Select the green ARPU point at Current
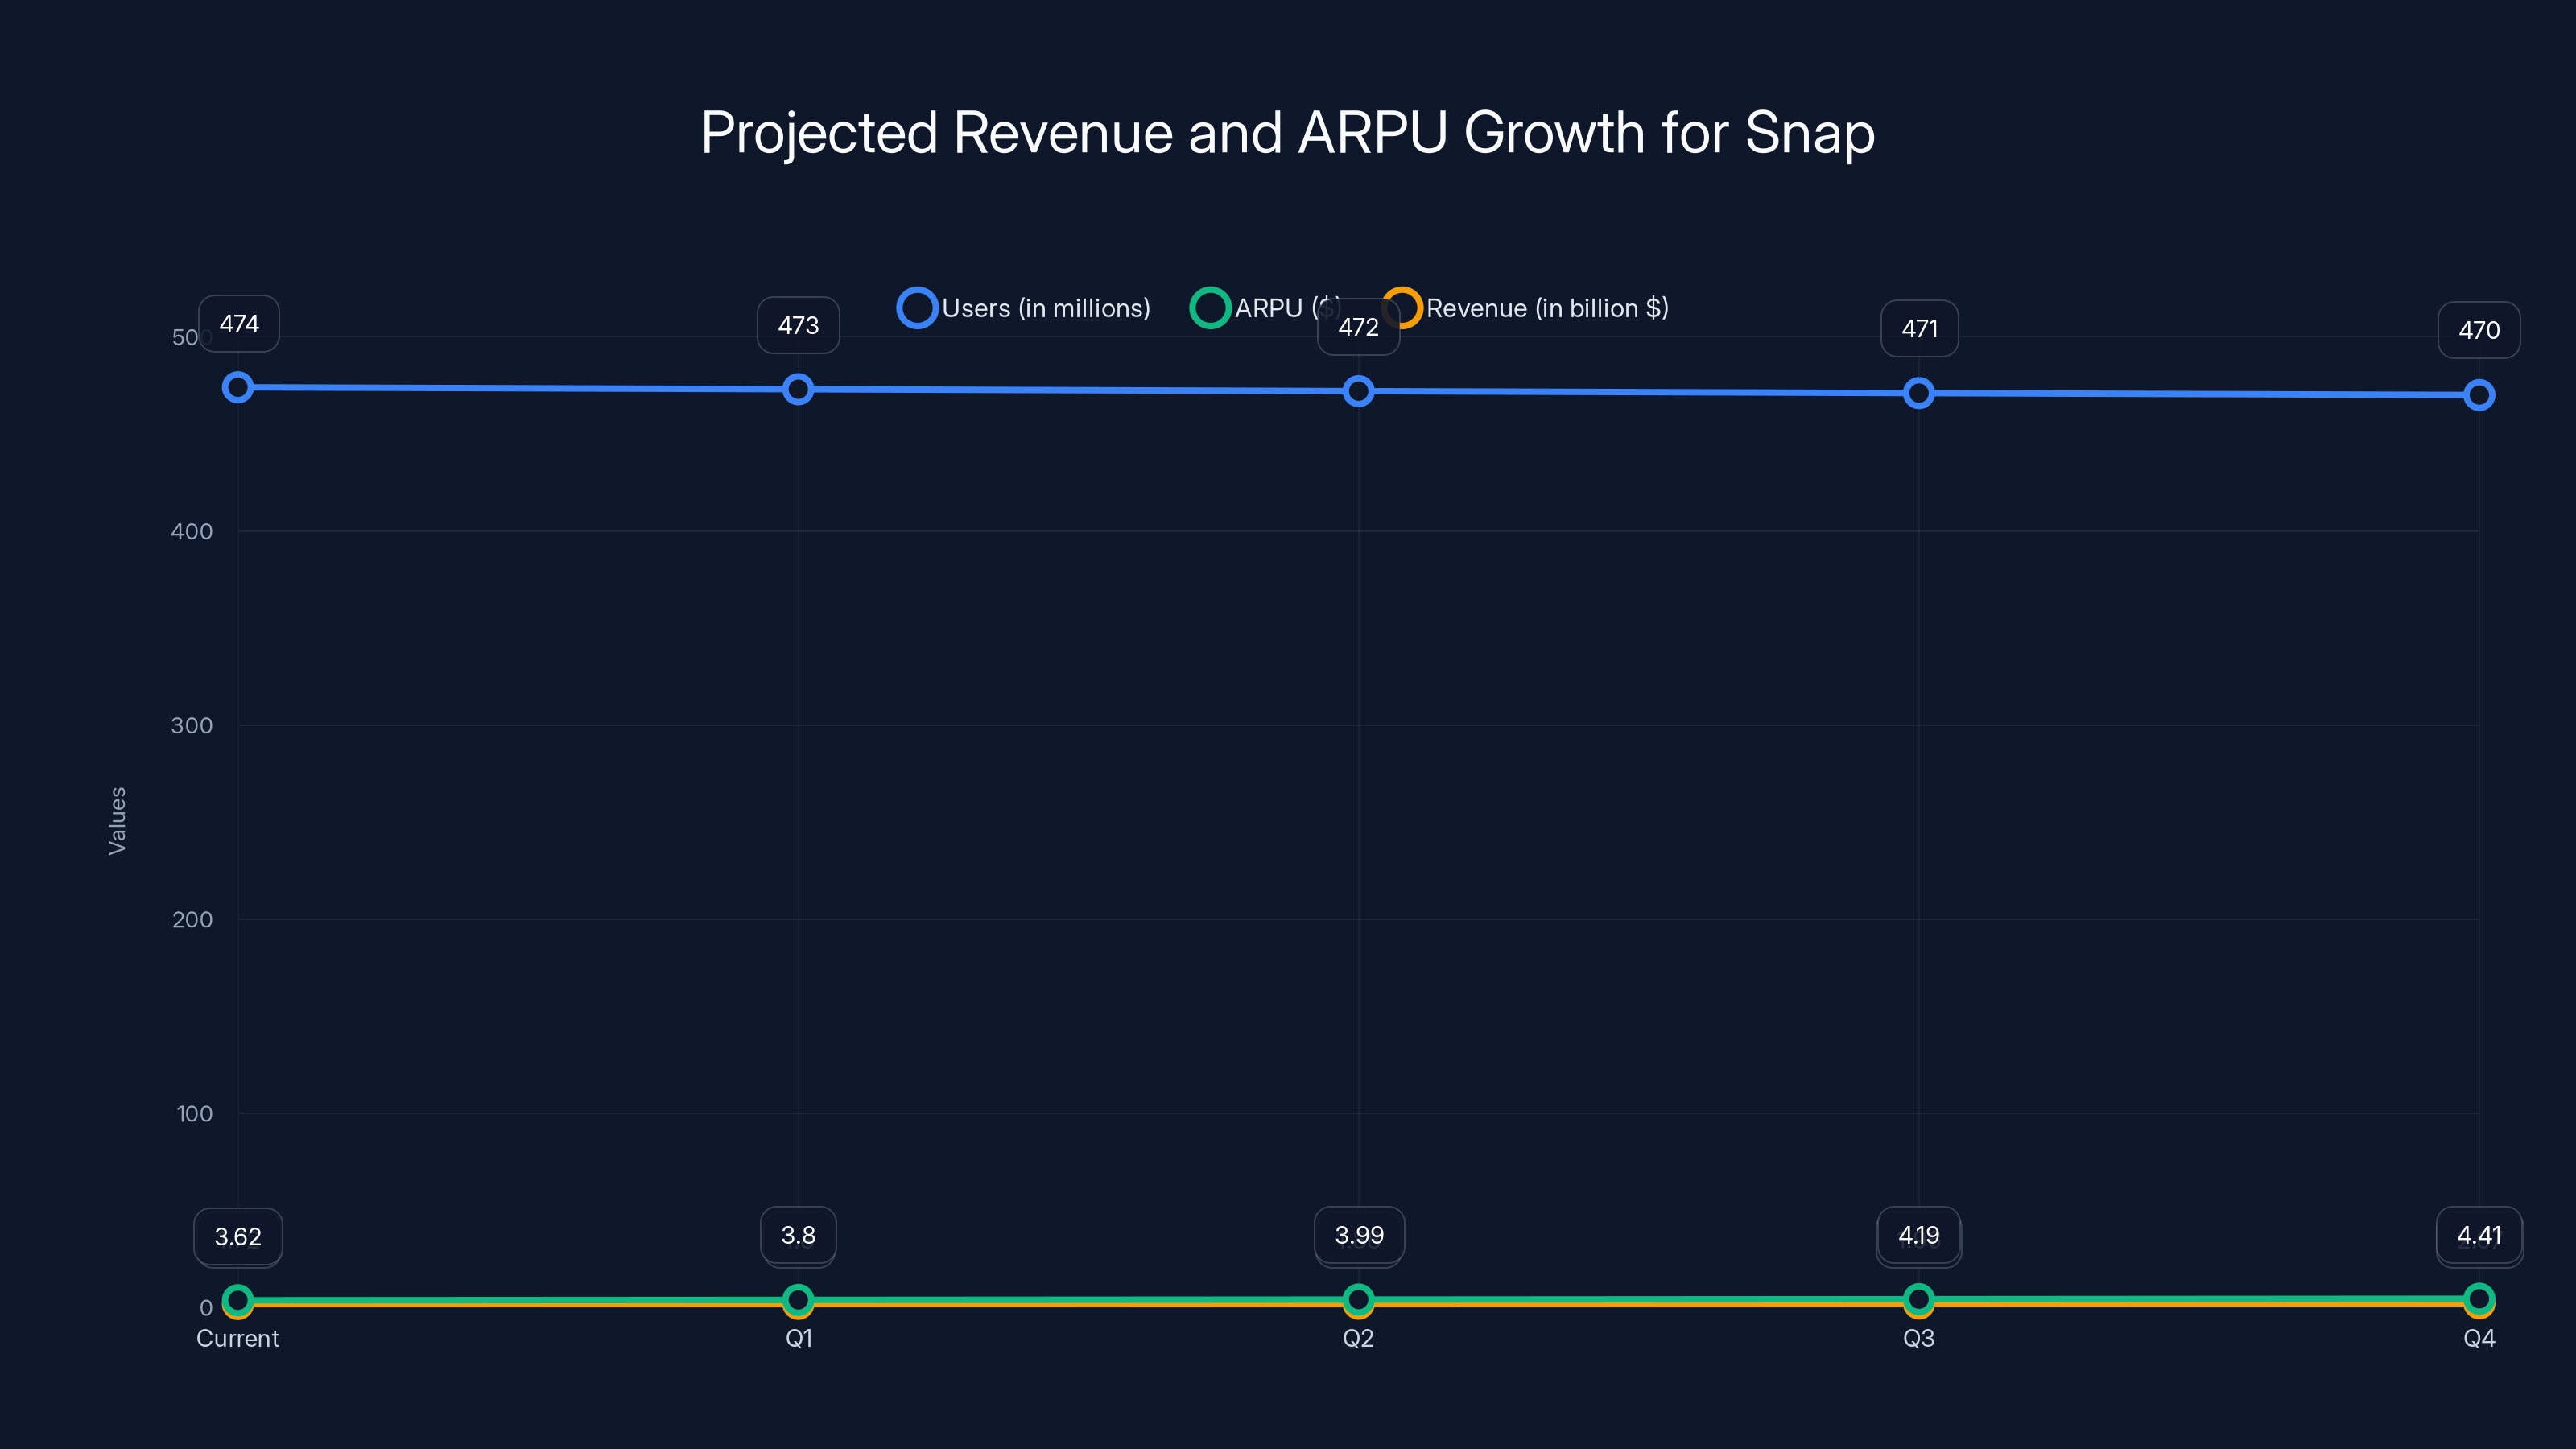This screenshot has width=2576, height=1449. (x=238, y=1300)
